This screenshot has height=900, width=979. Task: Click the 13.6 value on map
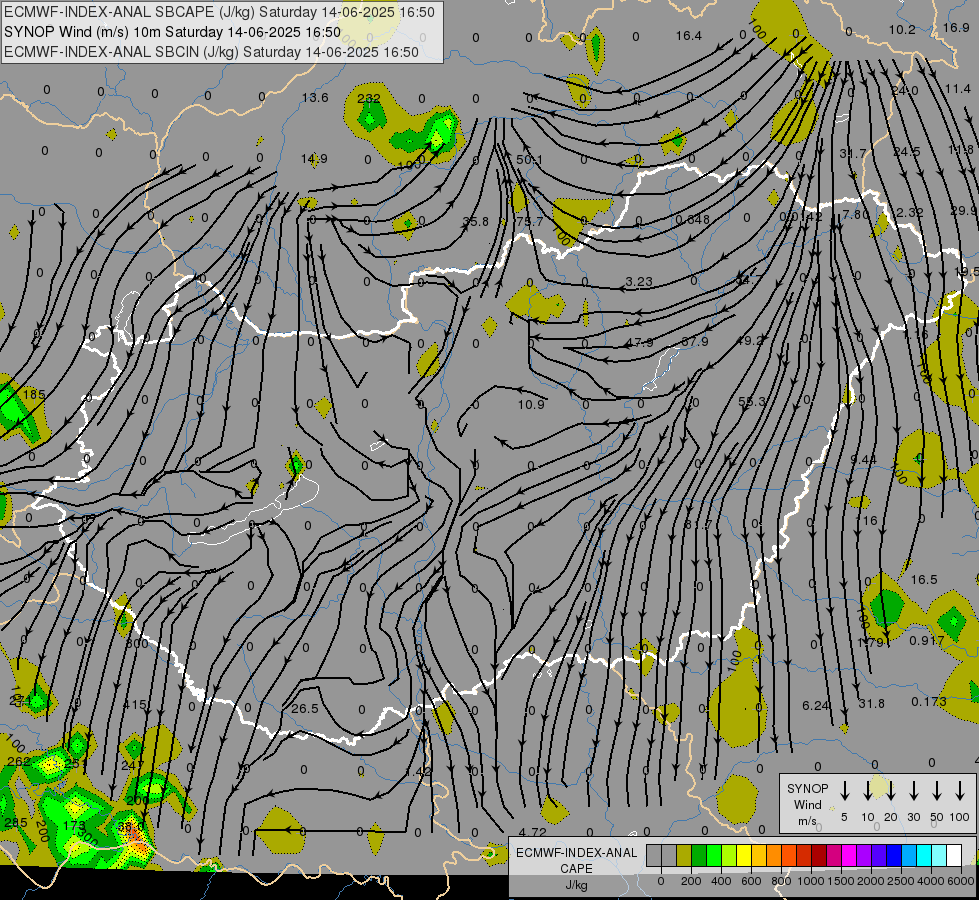click(315, 97)
